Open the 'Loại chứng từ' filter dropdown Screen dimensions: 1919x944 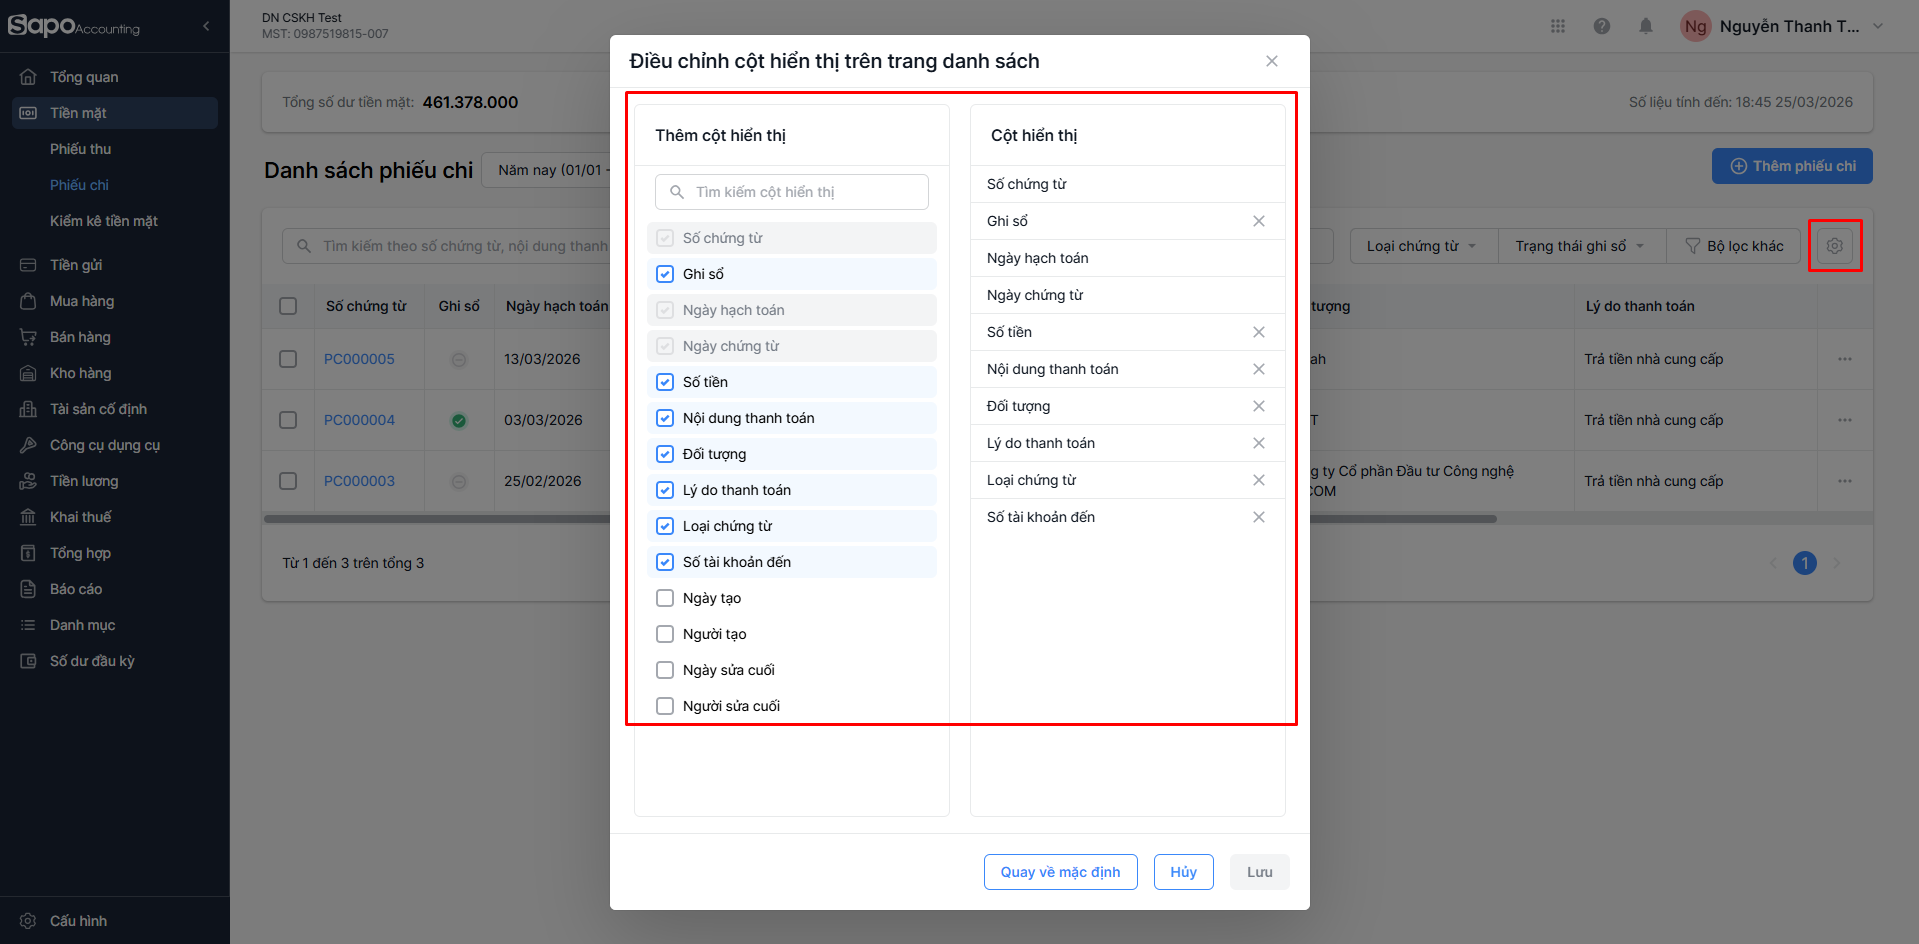point(1422,246)
